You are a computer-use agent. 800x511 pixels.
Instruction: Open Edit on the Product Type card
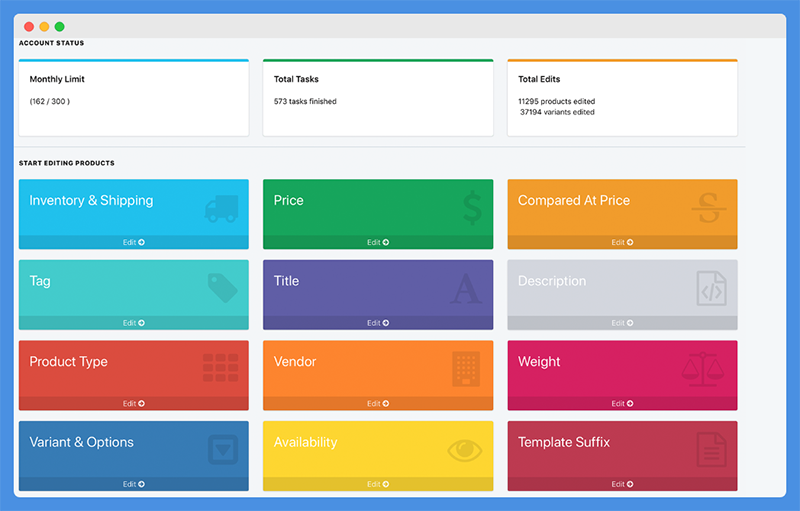[134, 403]
